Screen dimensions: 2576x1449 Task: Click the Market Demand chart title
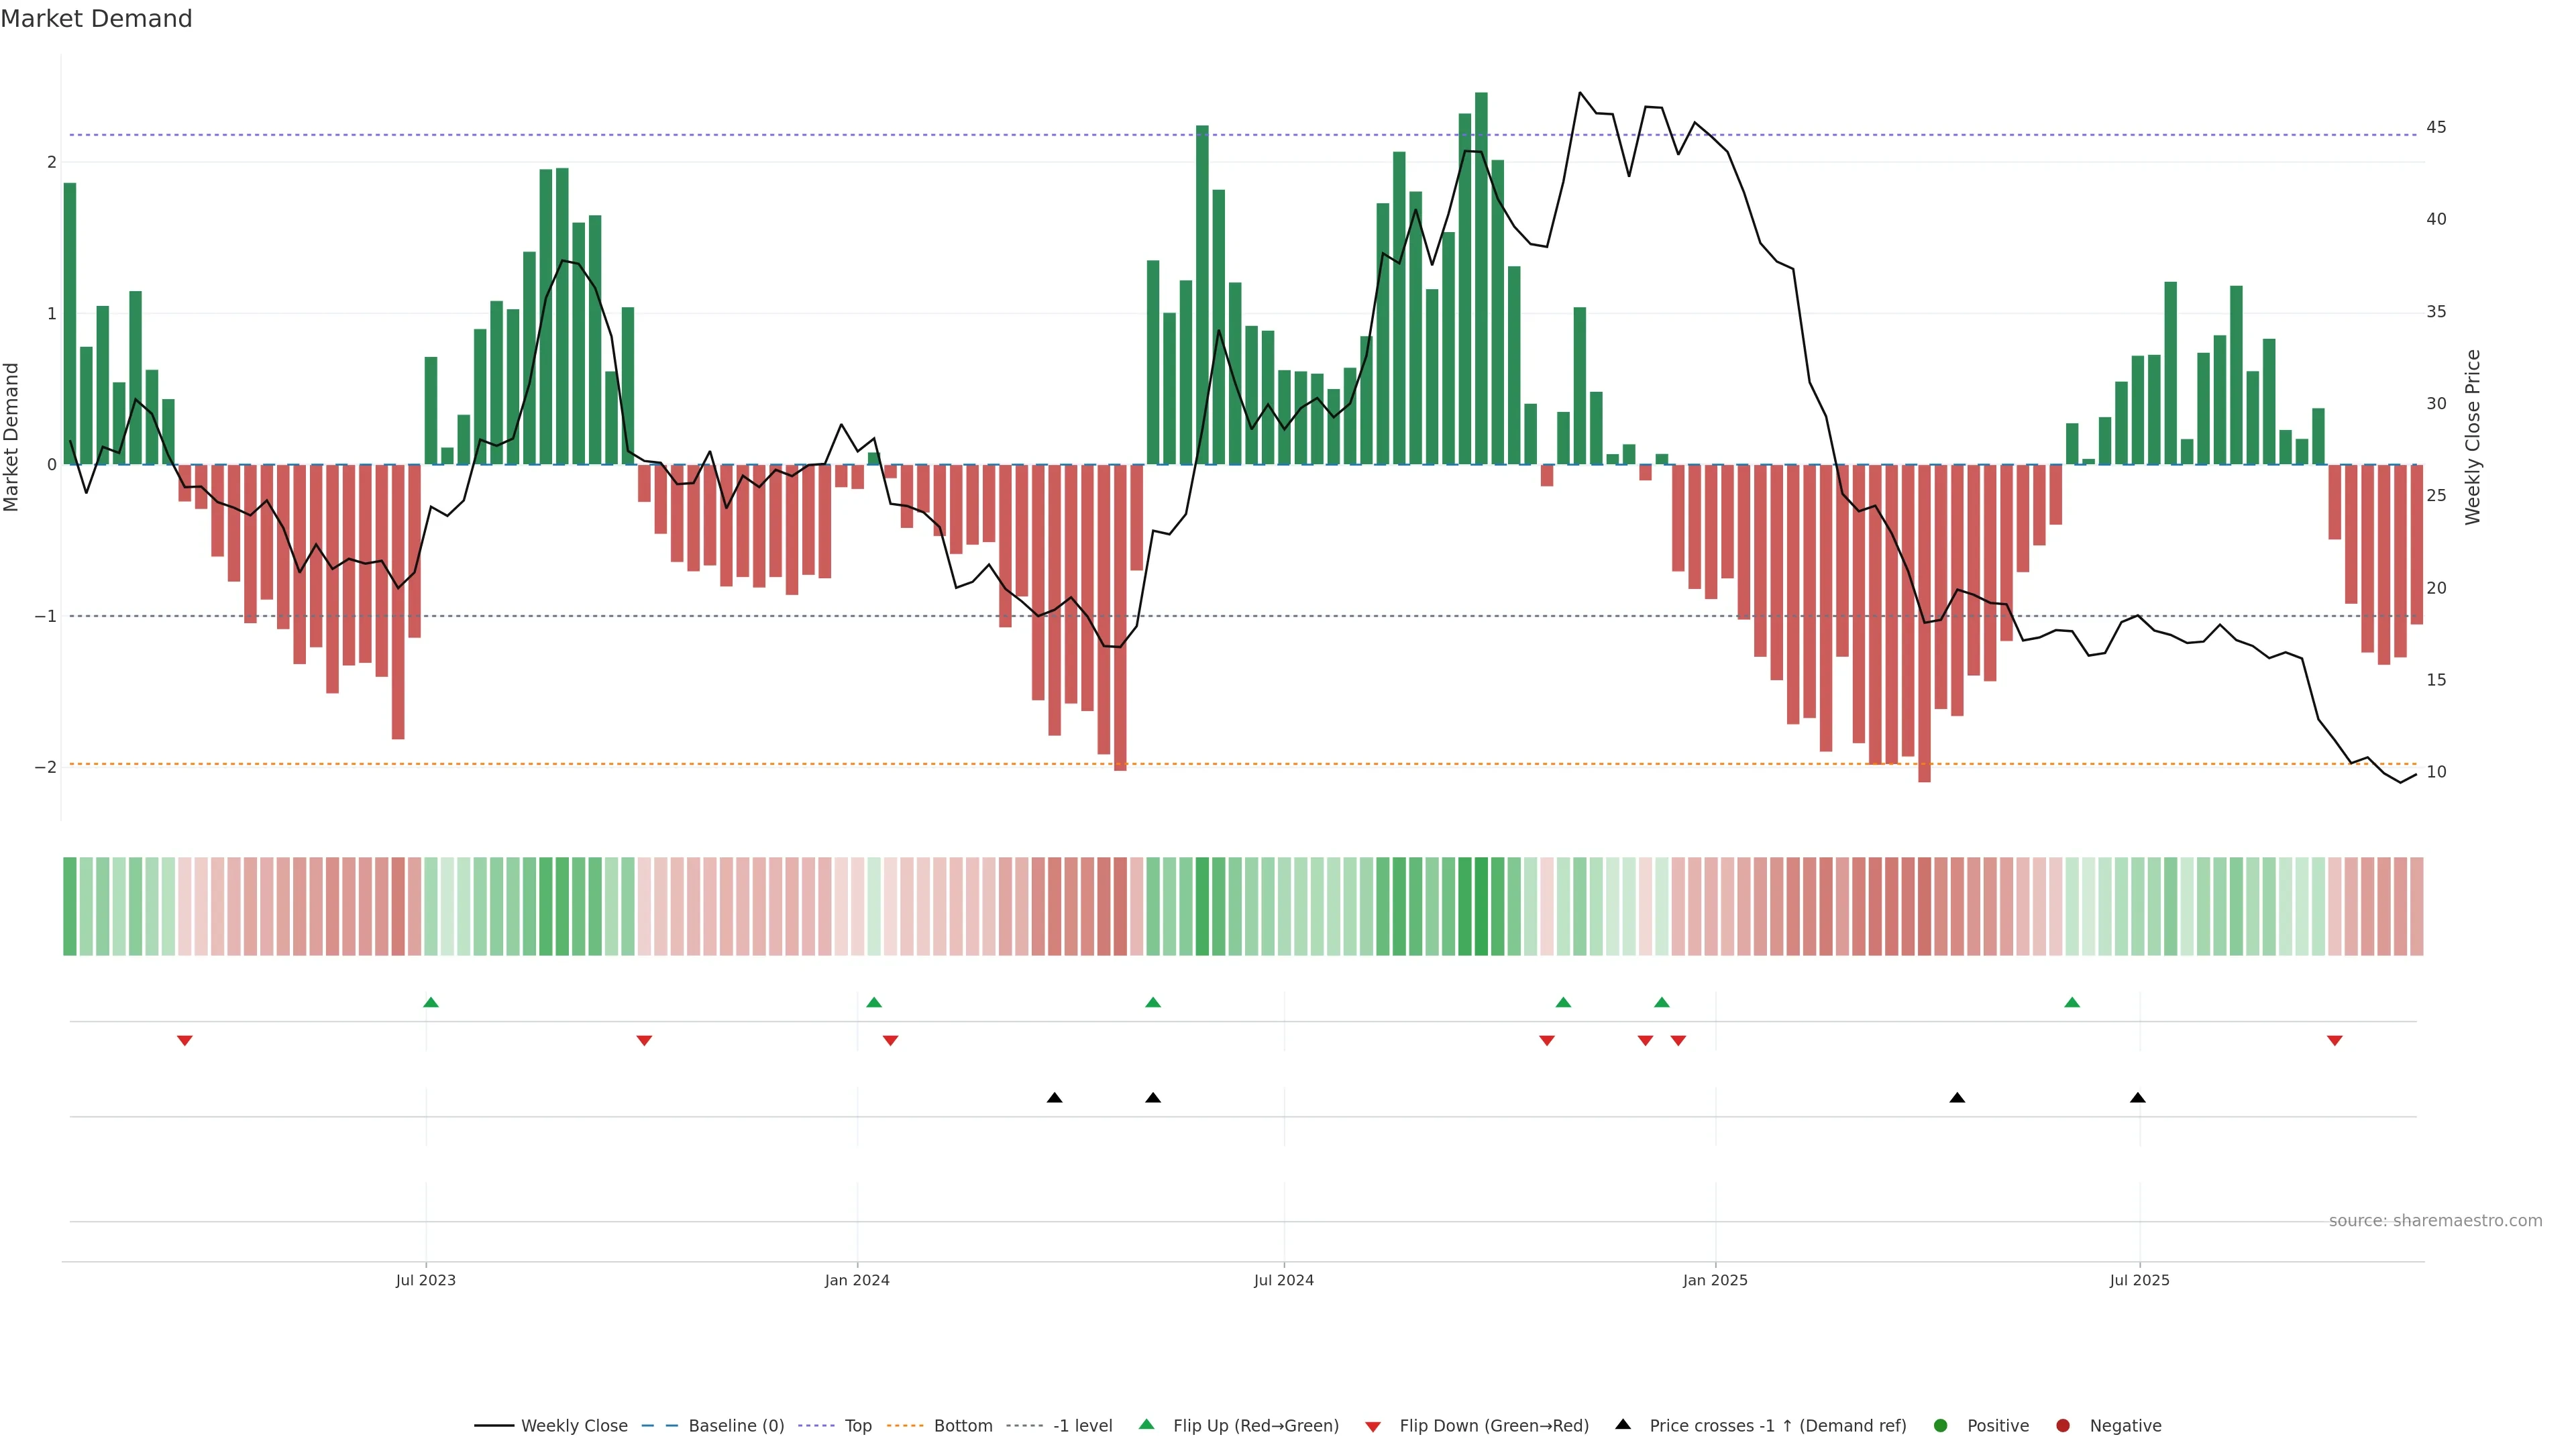[96, 18]
